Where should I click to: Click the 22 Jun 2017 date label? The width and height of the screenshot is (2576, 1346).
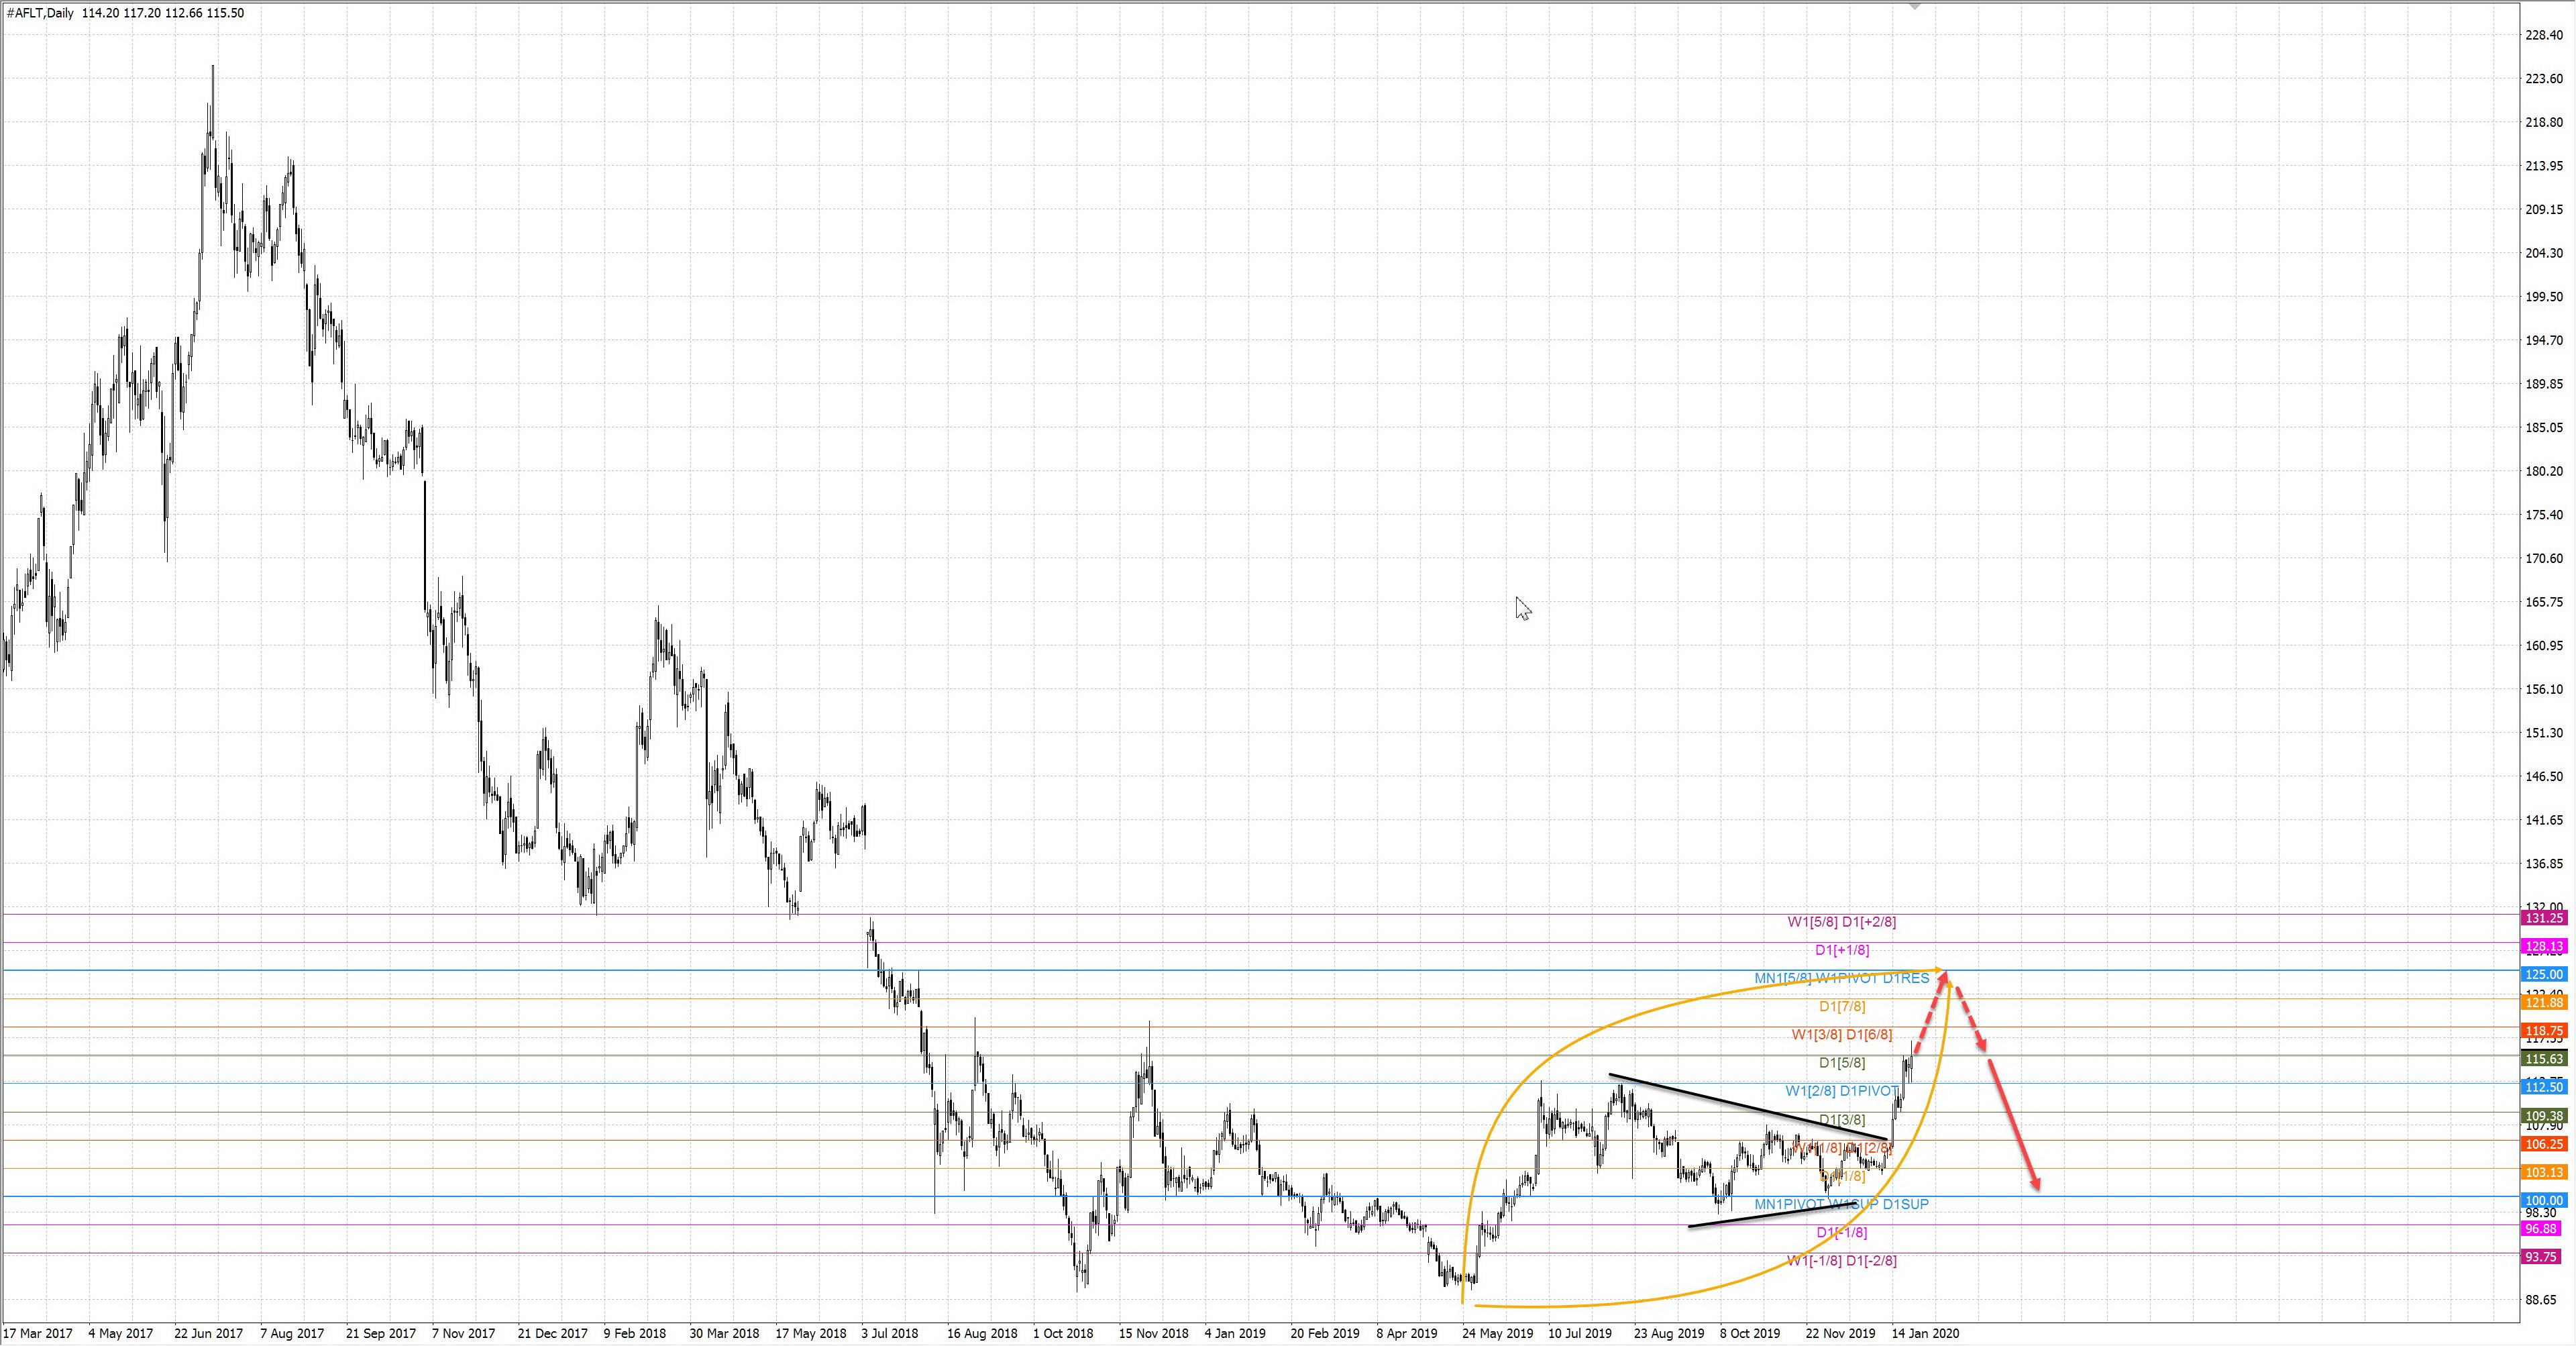208,1333
